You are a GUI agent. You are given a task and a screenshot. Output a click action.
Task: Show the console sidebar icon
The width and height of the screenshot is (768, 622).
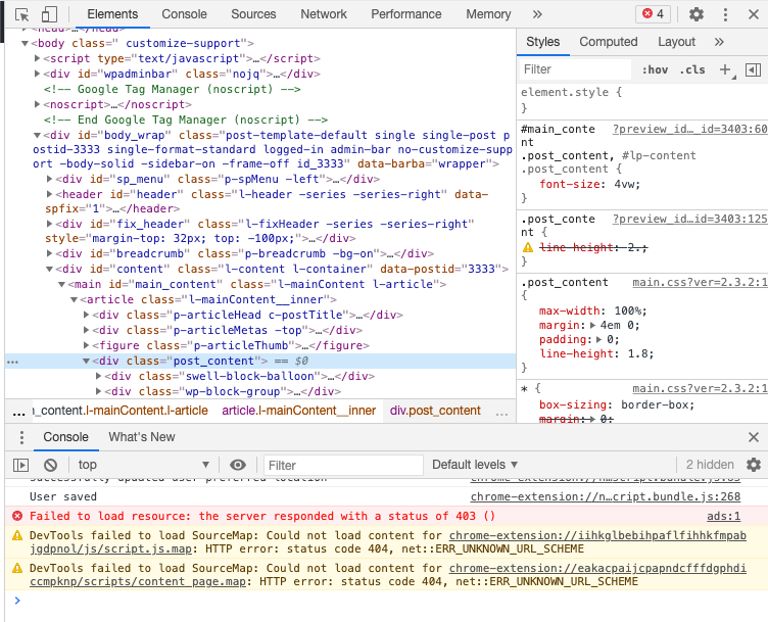point(21,465)
